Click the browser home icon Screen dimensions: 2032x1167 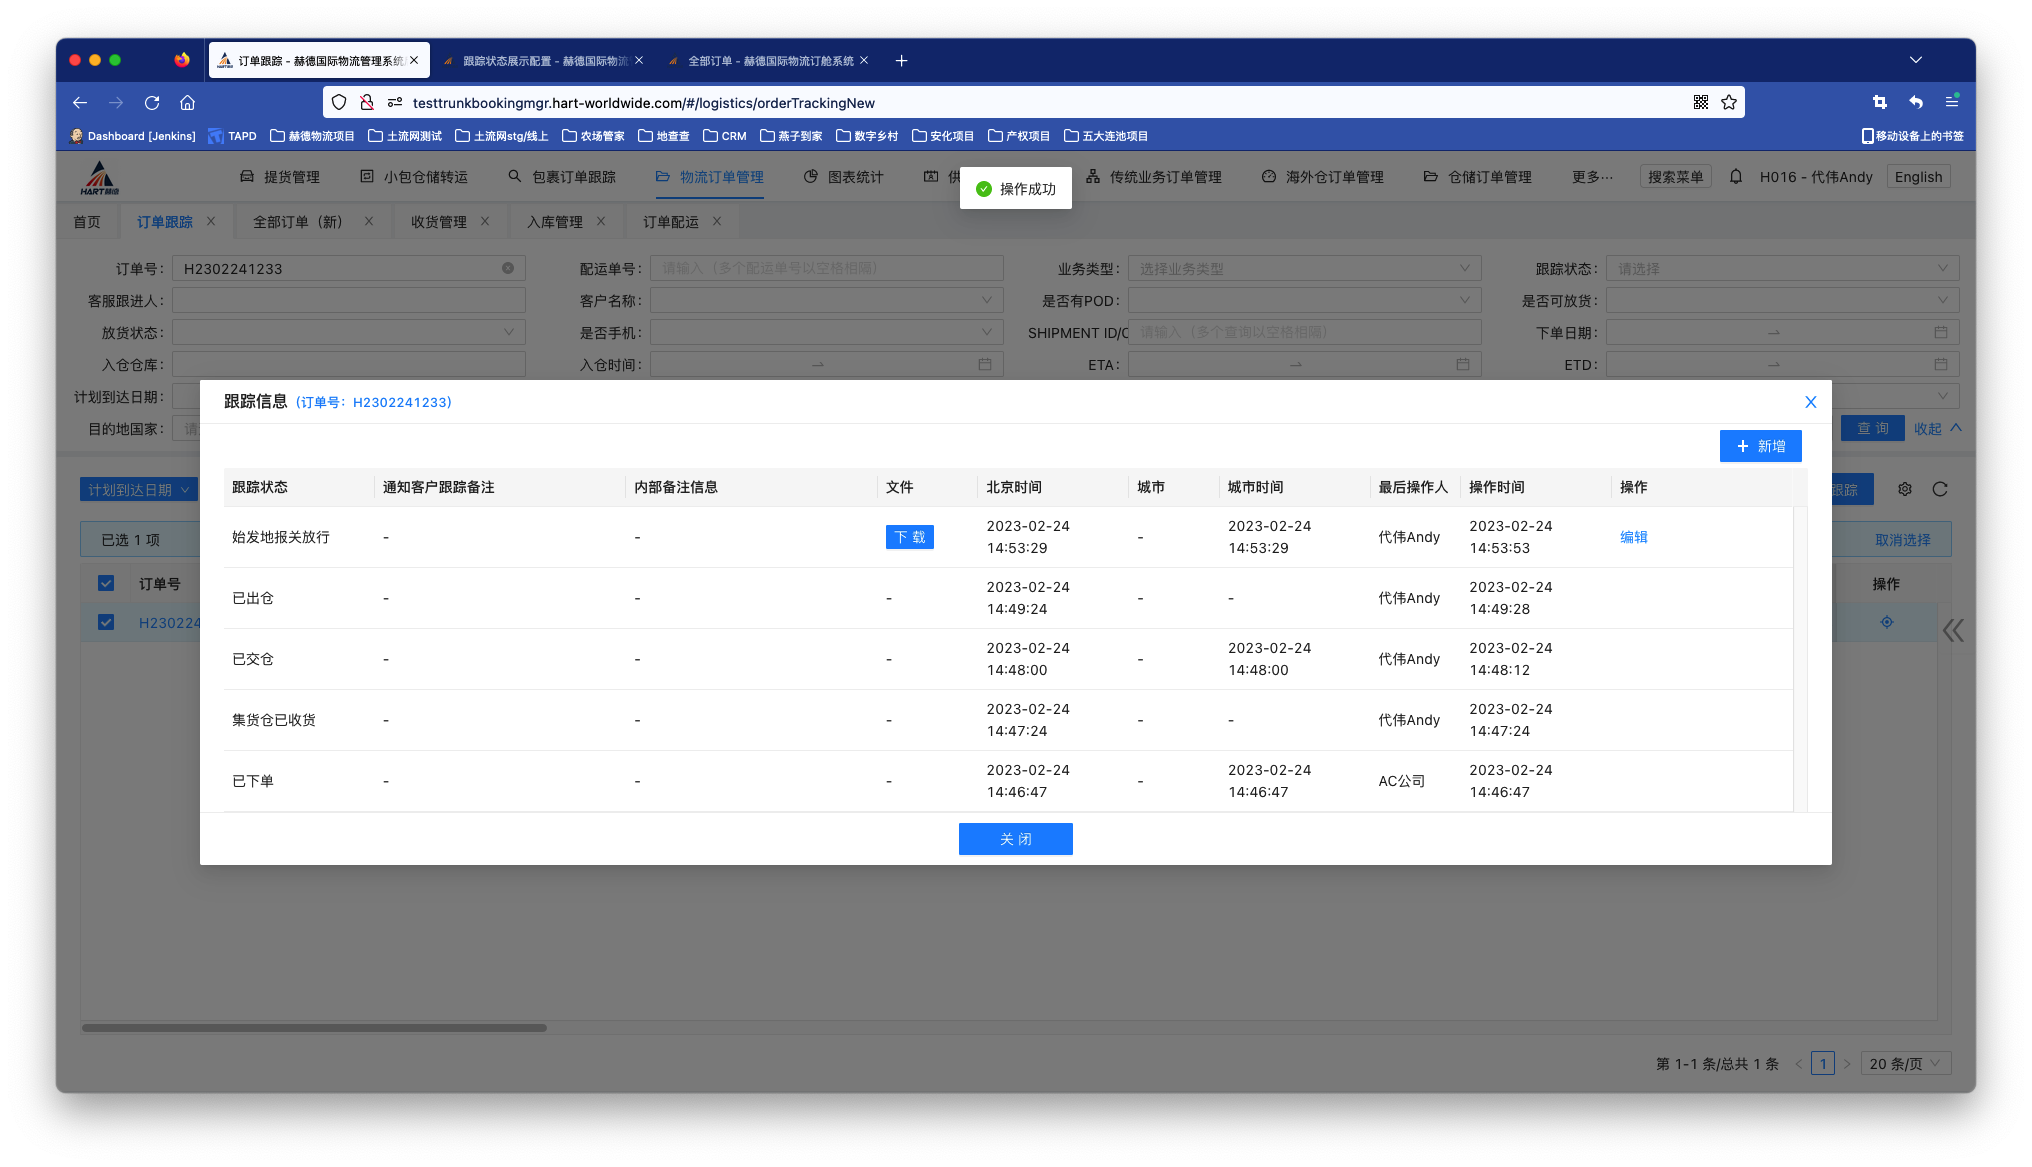click(x=187, y=102)
